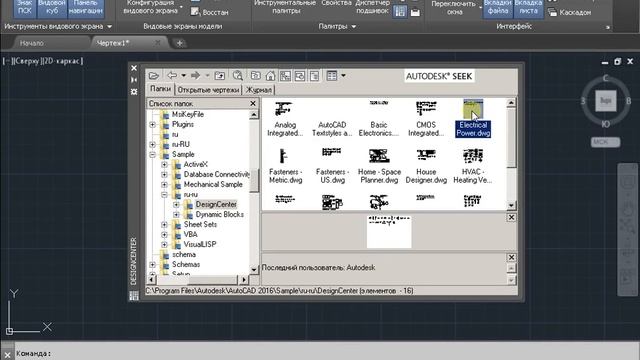Image resolution: width=640 pixels, height=360 pixels.
Task: Open the Views dropdown arrow
Action: pos(343,76)
